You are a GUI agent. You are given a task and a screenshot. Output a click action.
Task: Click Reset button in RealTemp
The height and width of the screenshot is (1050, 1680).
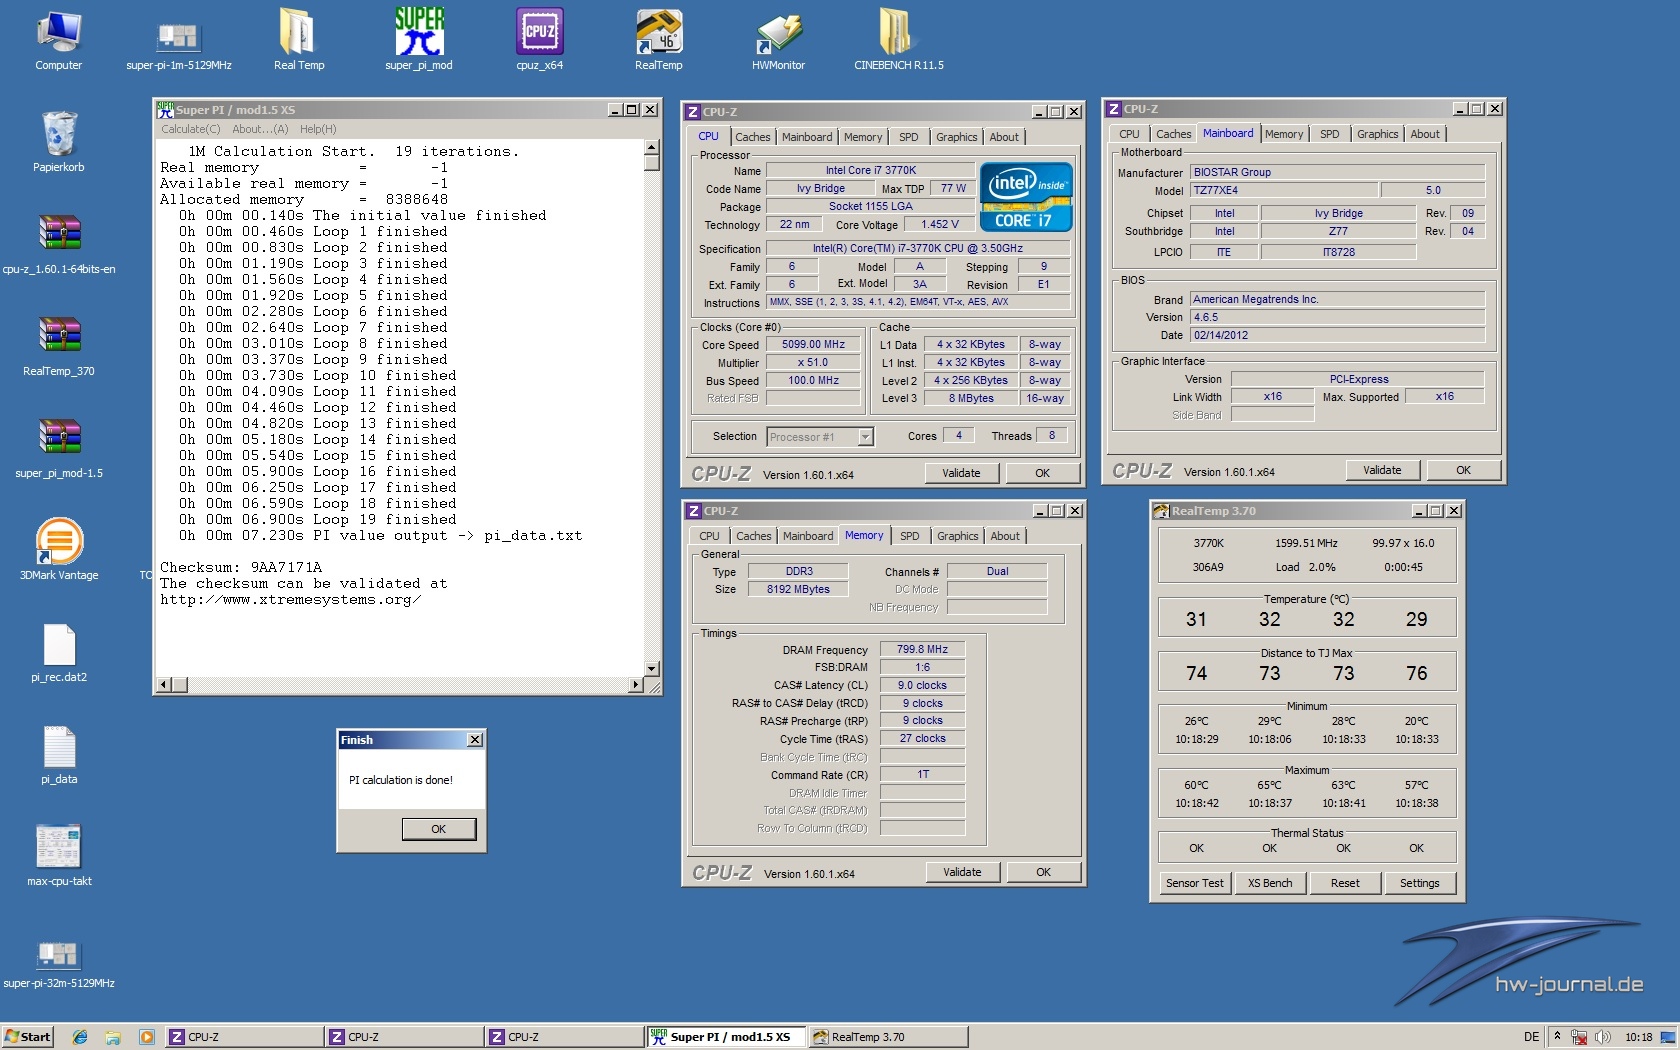coord(1345,883)
